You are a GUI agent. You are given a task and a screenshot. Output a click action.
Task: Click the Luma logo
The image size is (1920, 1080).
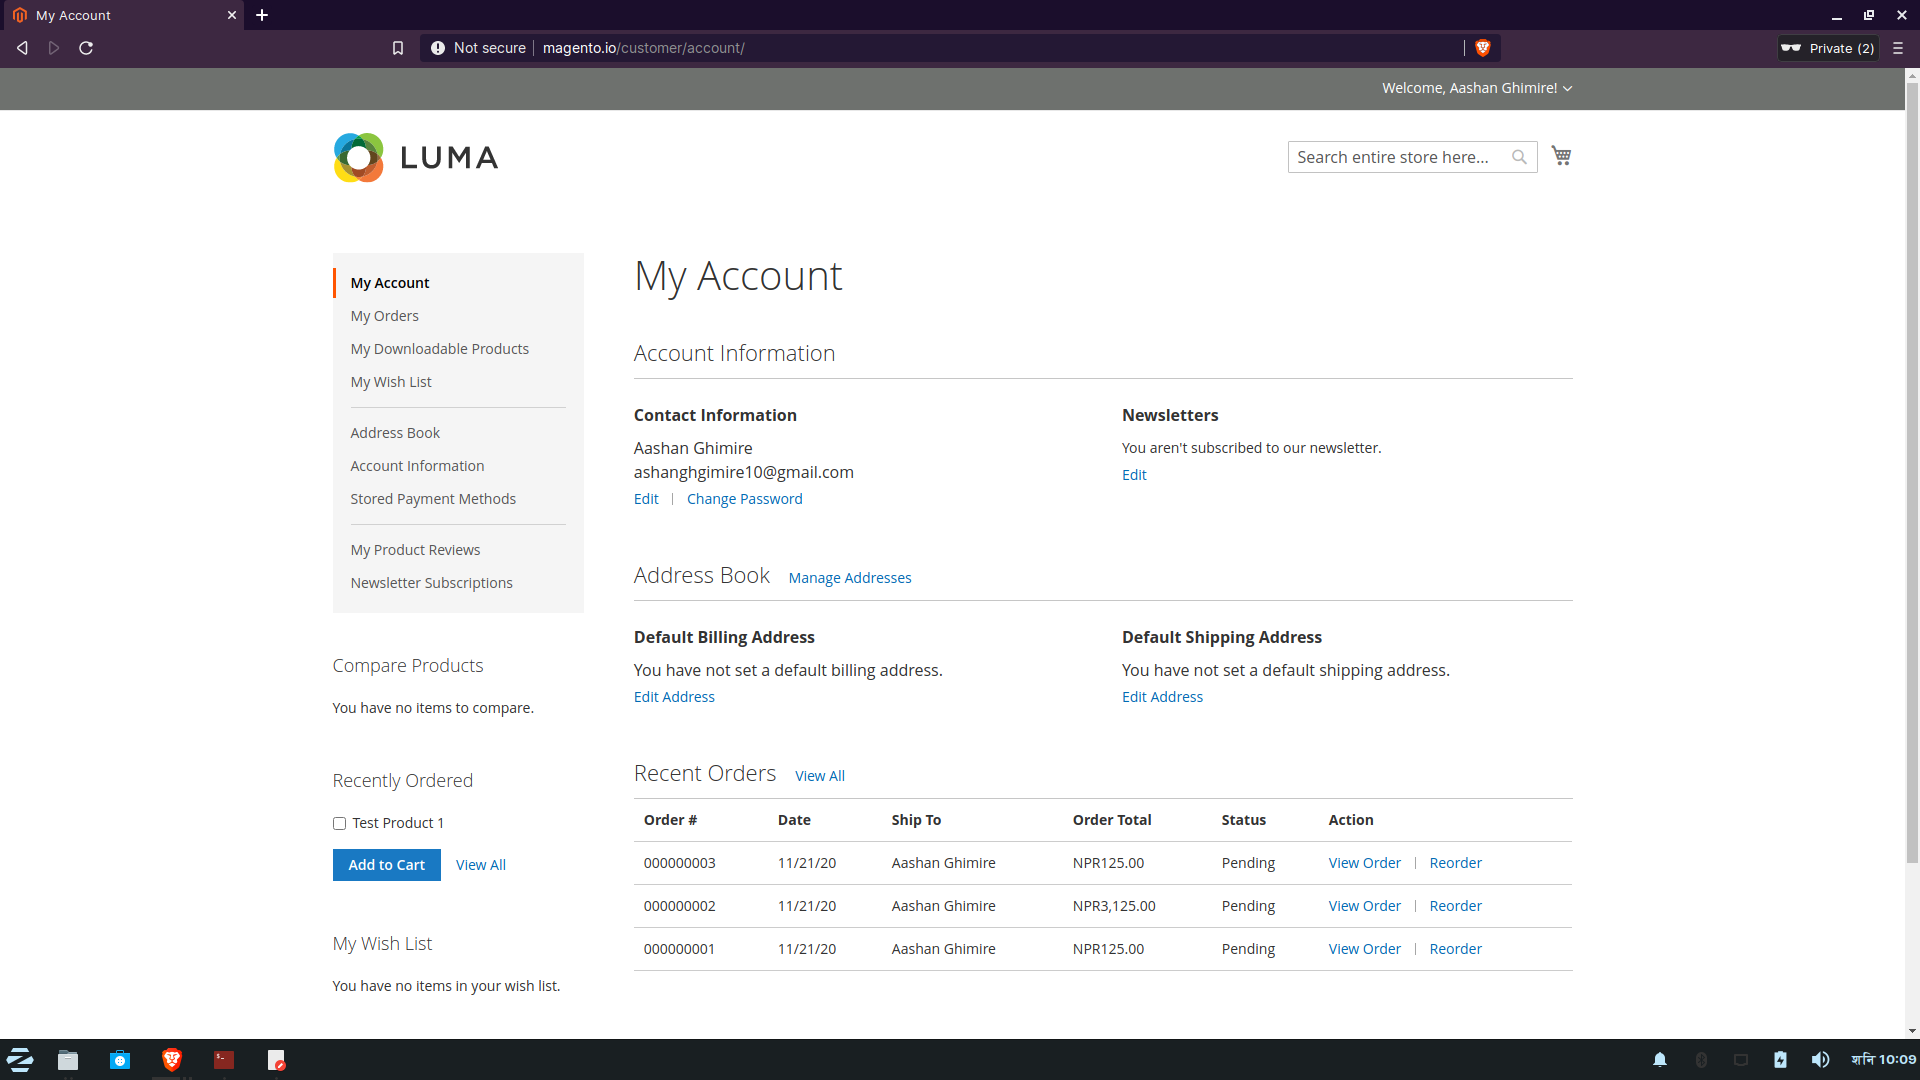[416, 157]
